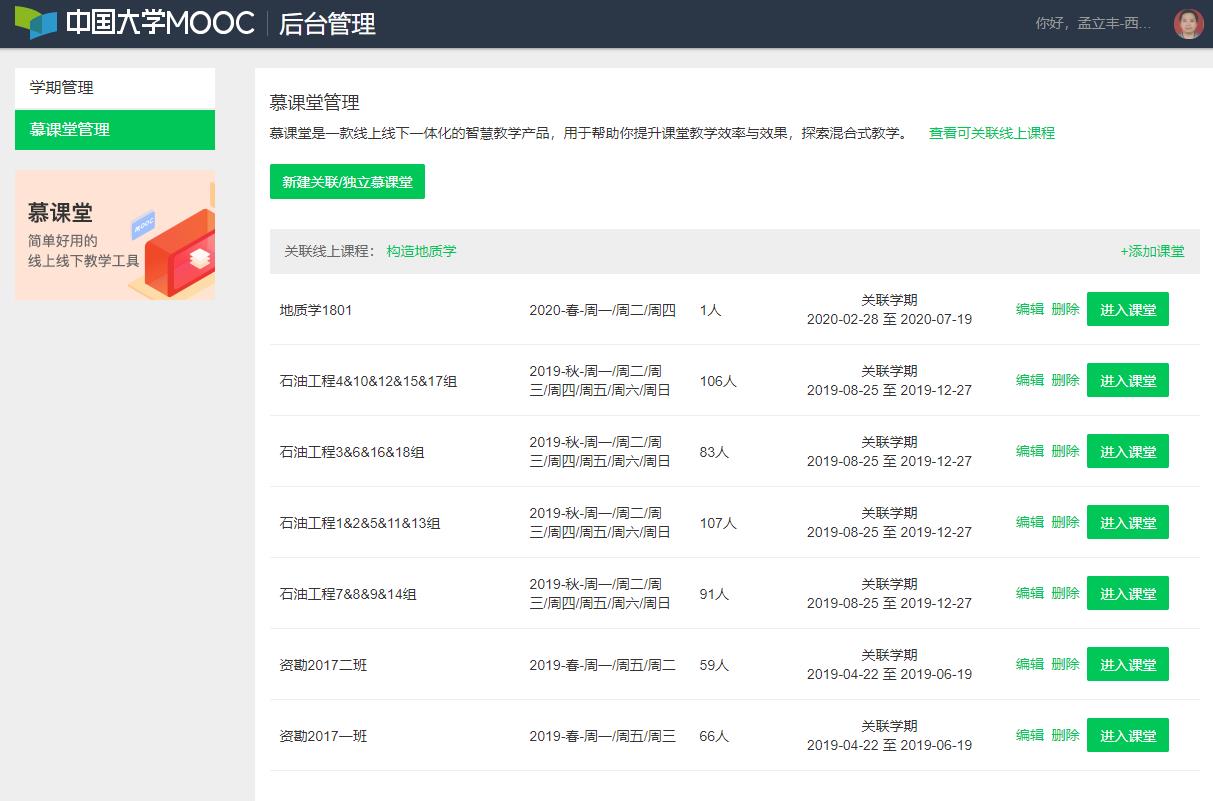
Task: Delete the 资勘2017一班 classroom
Action: (1065, 736)
